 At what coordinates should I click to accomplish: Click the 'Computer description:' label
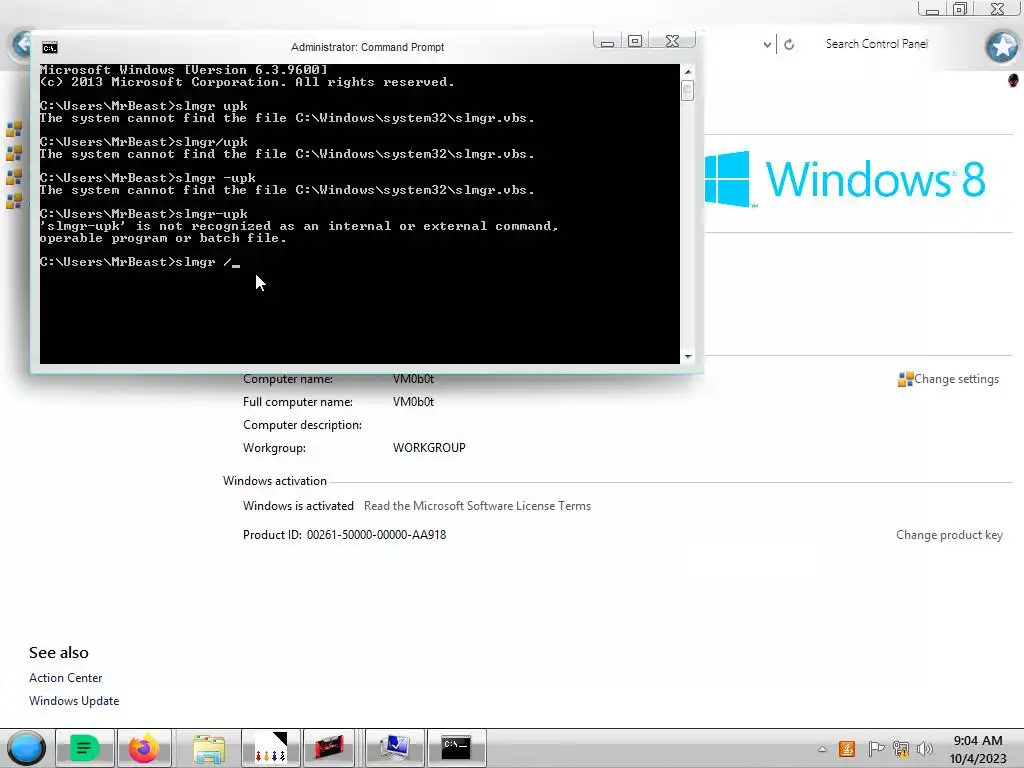pos(302,425)
